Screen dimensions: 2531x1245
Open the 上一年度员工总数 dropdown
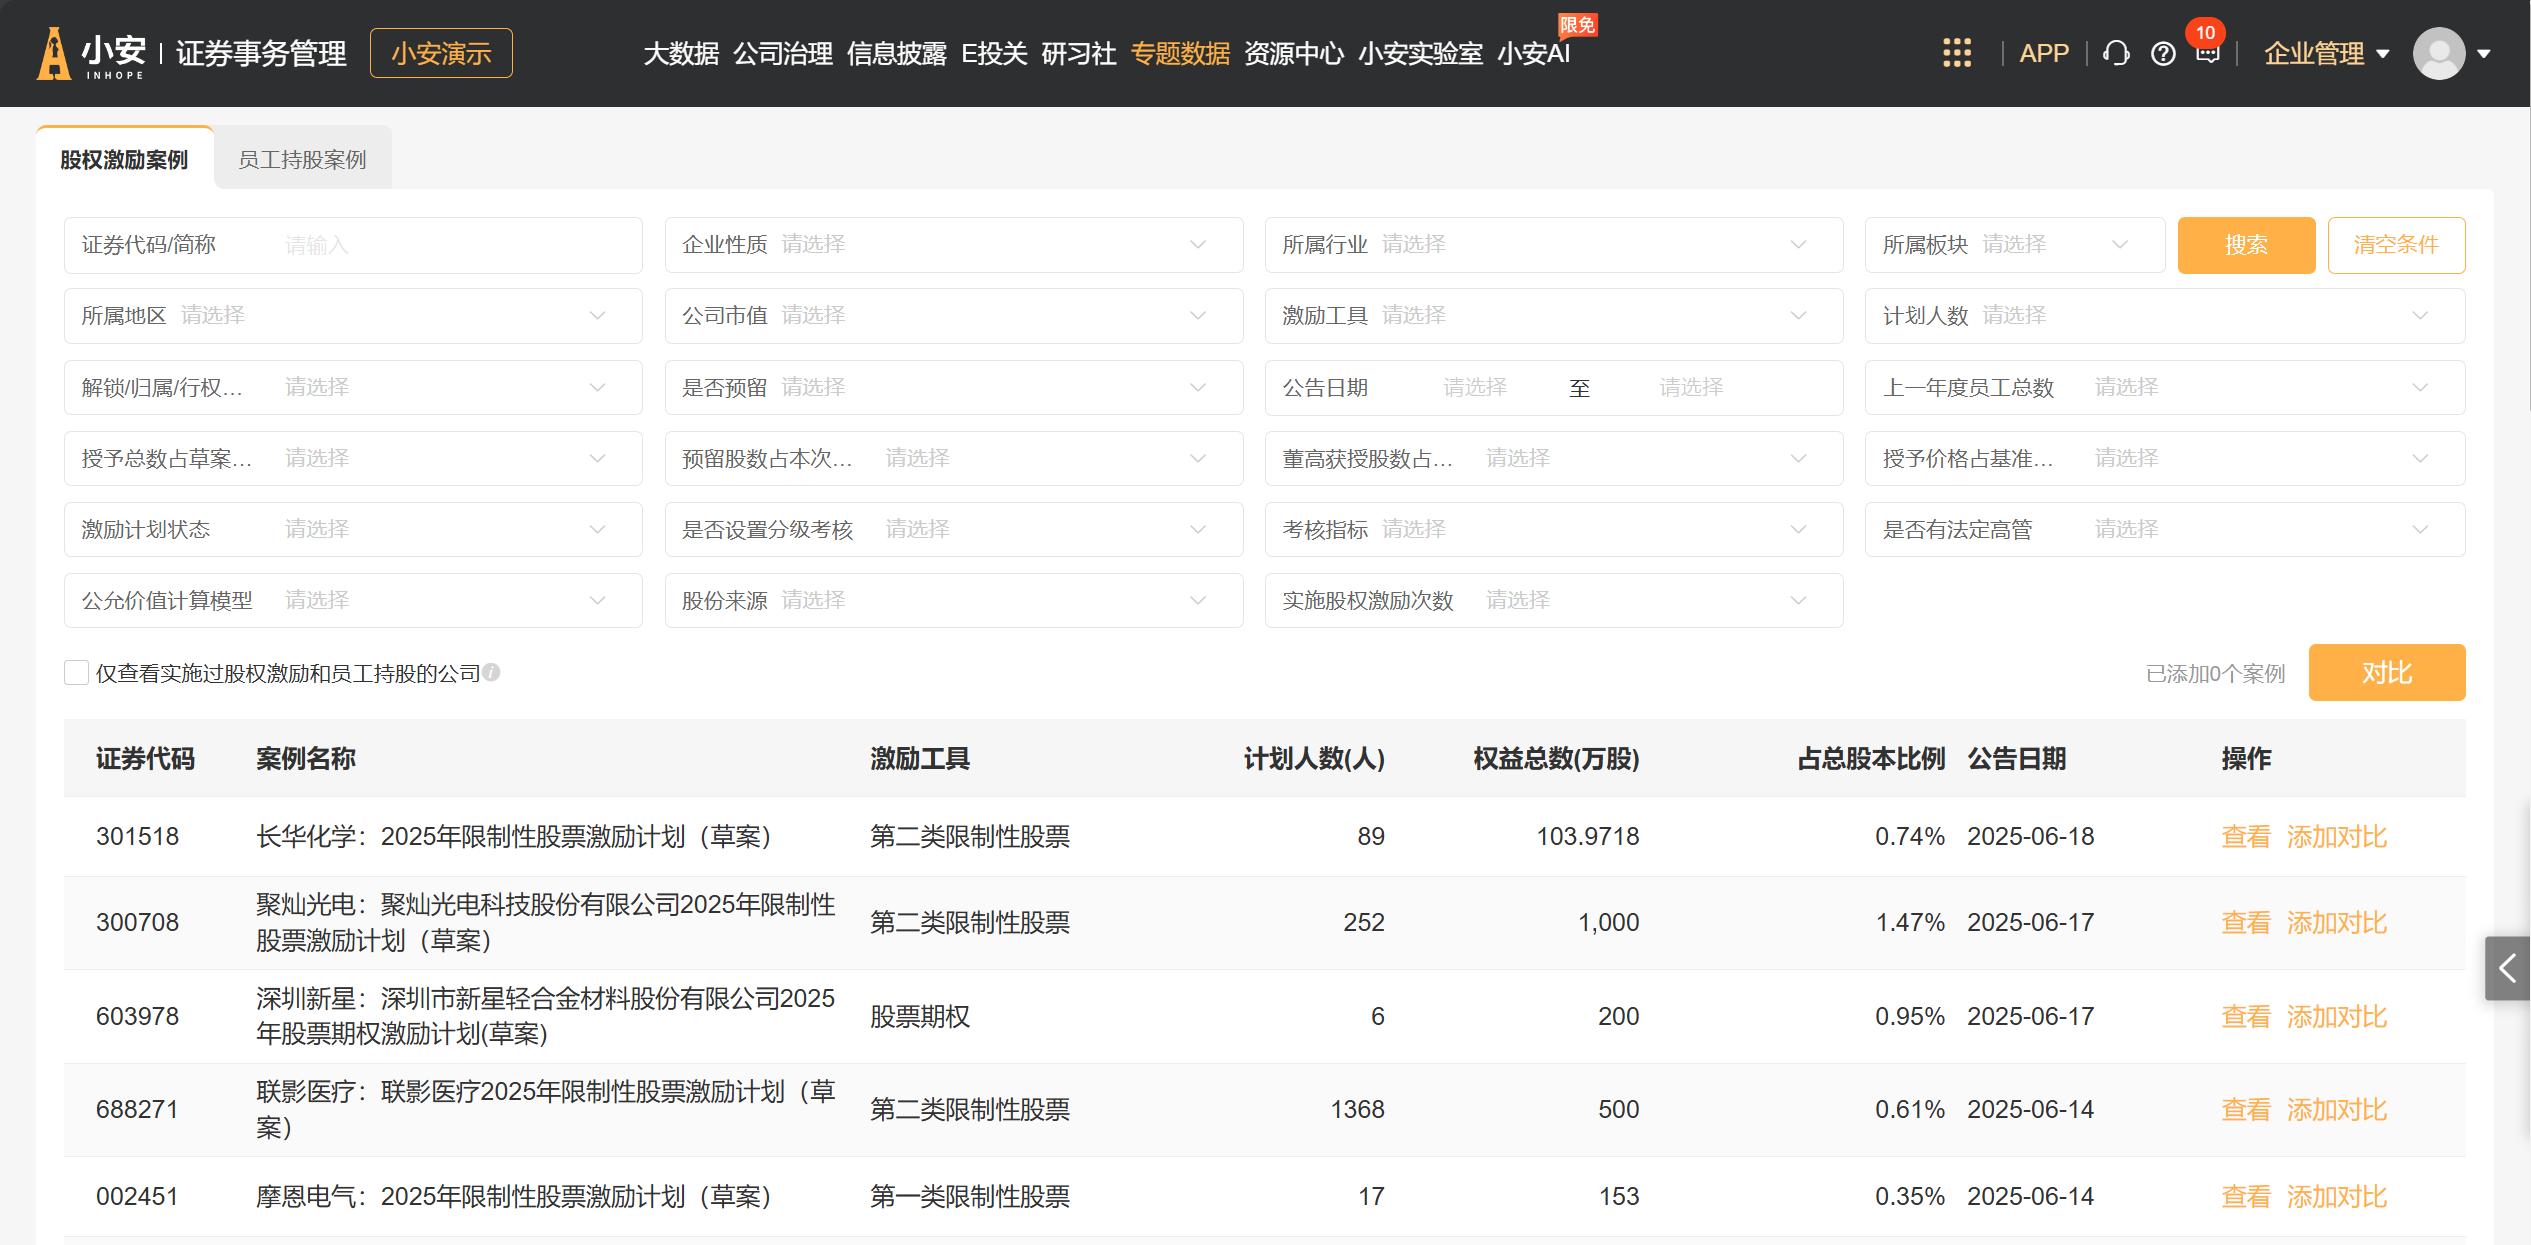2164,387
